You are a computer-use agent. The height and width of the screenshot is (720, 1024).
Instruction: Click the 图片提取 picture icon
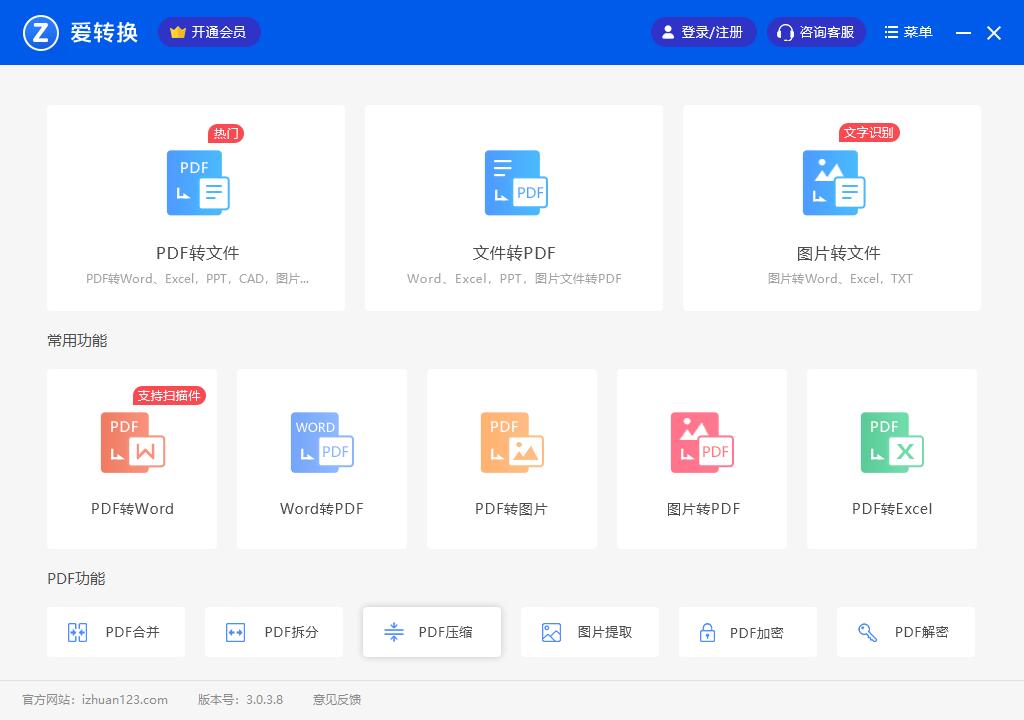point(551,632)
